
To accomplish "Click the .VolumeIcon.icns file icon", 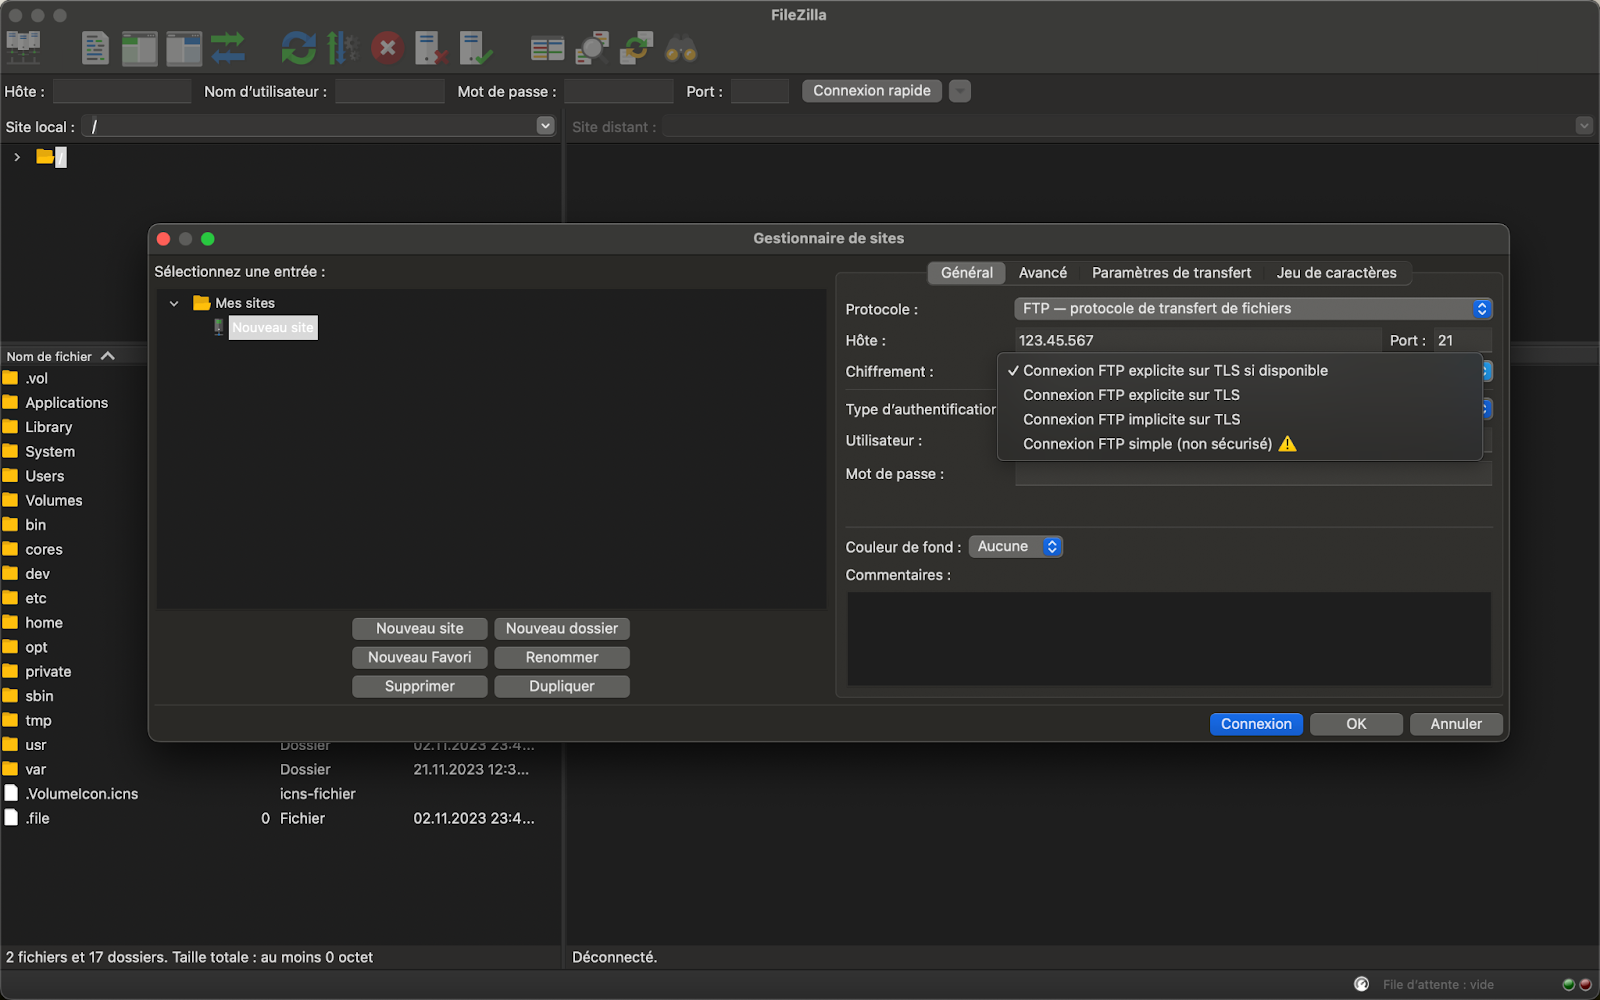I will [11, 793].
